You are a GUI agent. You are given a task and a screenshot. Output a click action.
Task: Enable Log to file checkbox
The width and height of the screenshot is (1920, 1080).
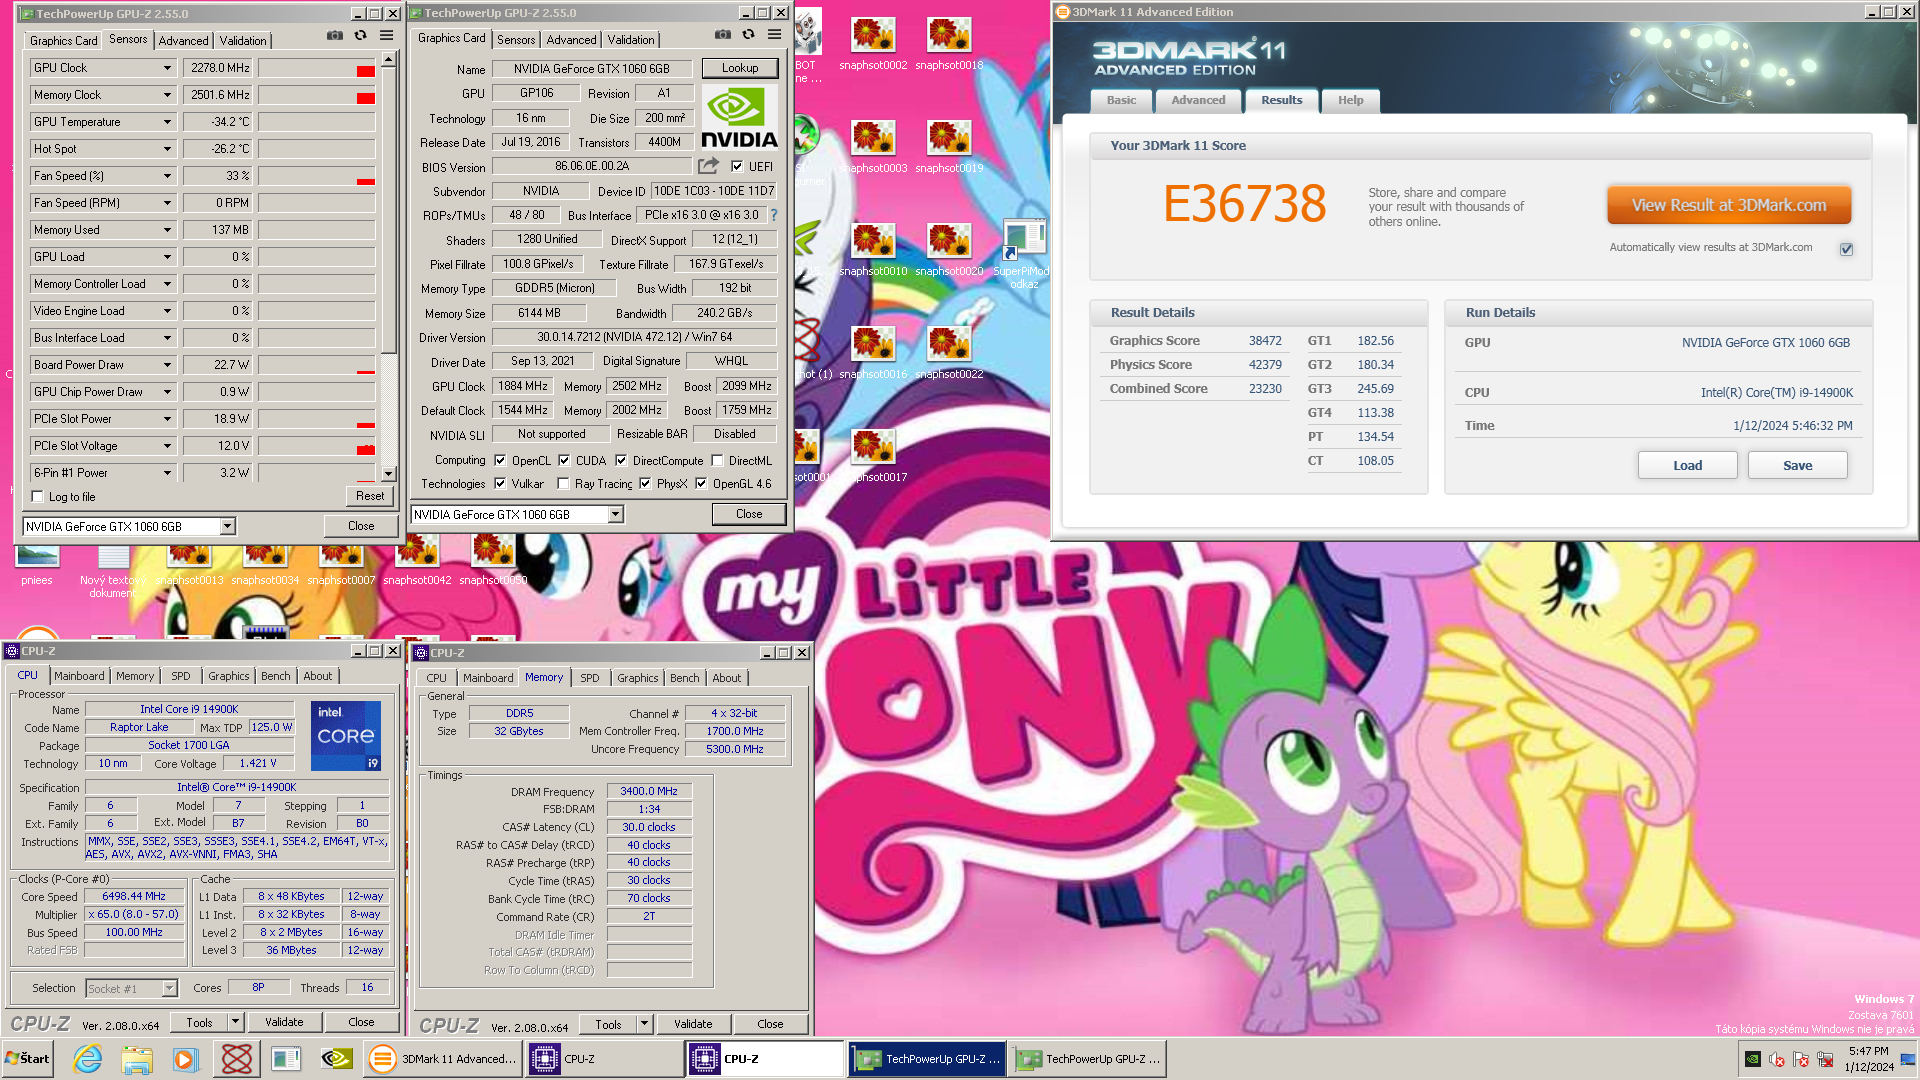(38, 497)
